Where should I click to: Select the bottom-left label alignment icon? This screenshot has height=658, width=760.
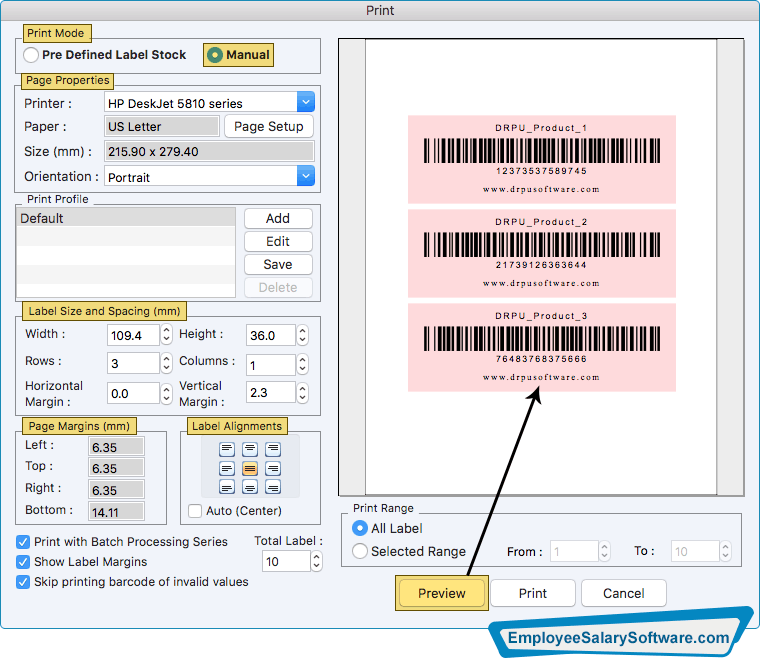tap(227, 487)
